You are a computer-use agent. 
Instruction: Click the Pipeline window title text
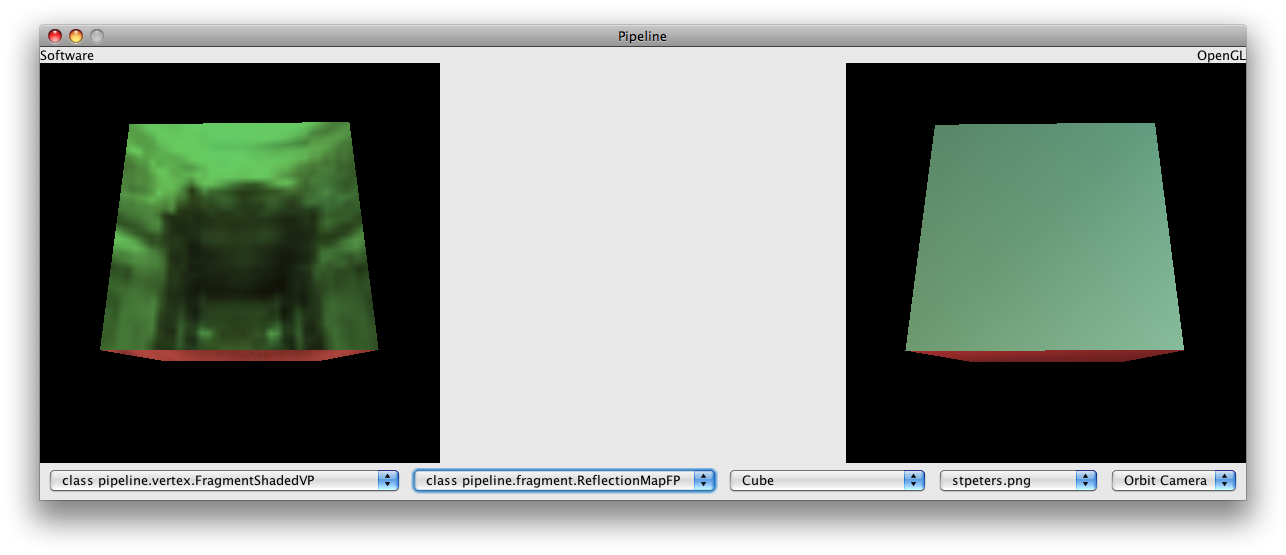click(x=642, y=36)
